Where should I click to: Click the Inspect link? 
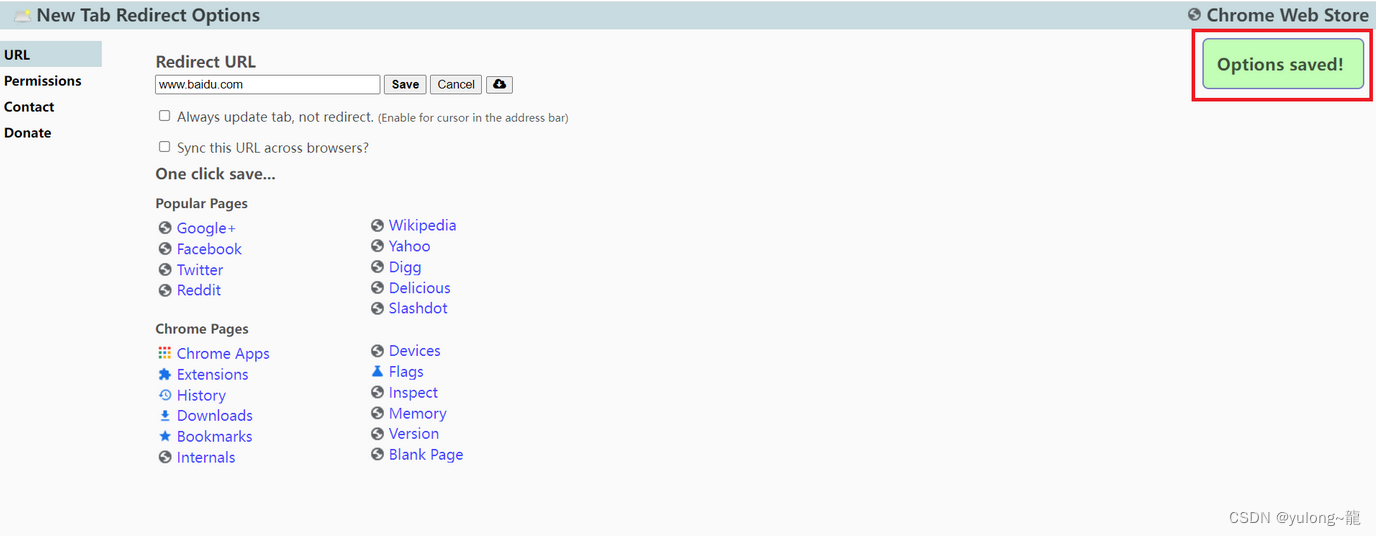click(413, 392)
